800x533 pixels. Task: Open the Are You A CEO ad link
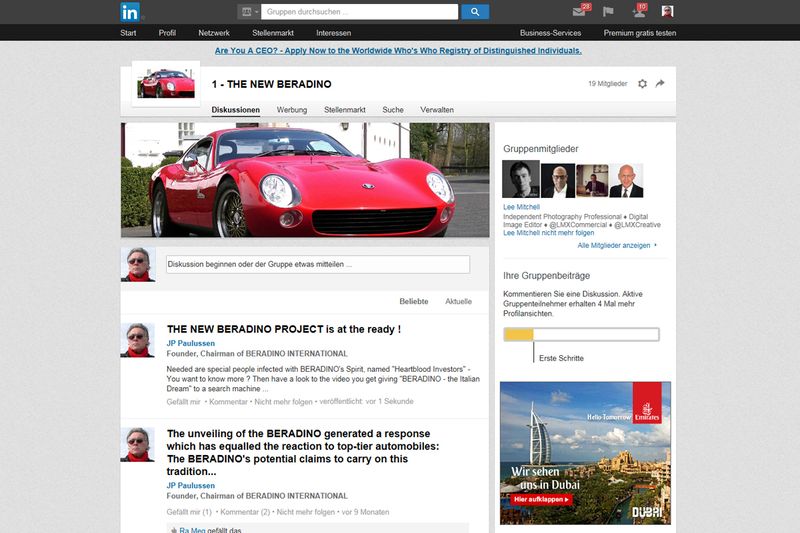(398, 50)
